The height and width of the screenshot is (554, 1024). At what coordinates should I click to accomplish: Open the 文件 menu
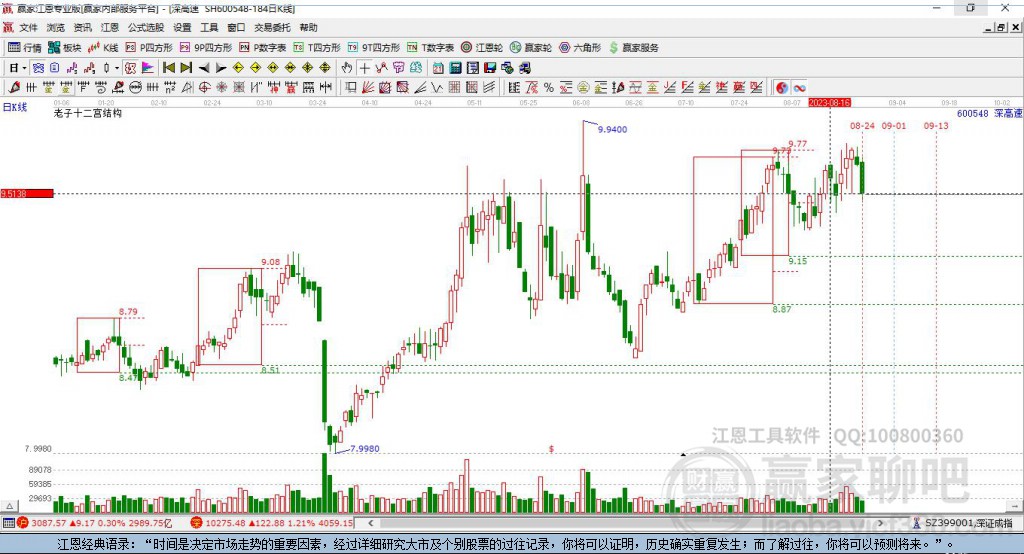(x=28, y=27)
